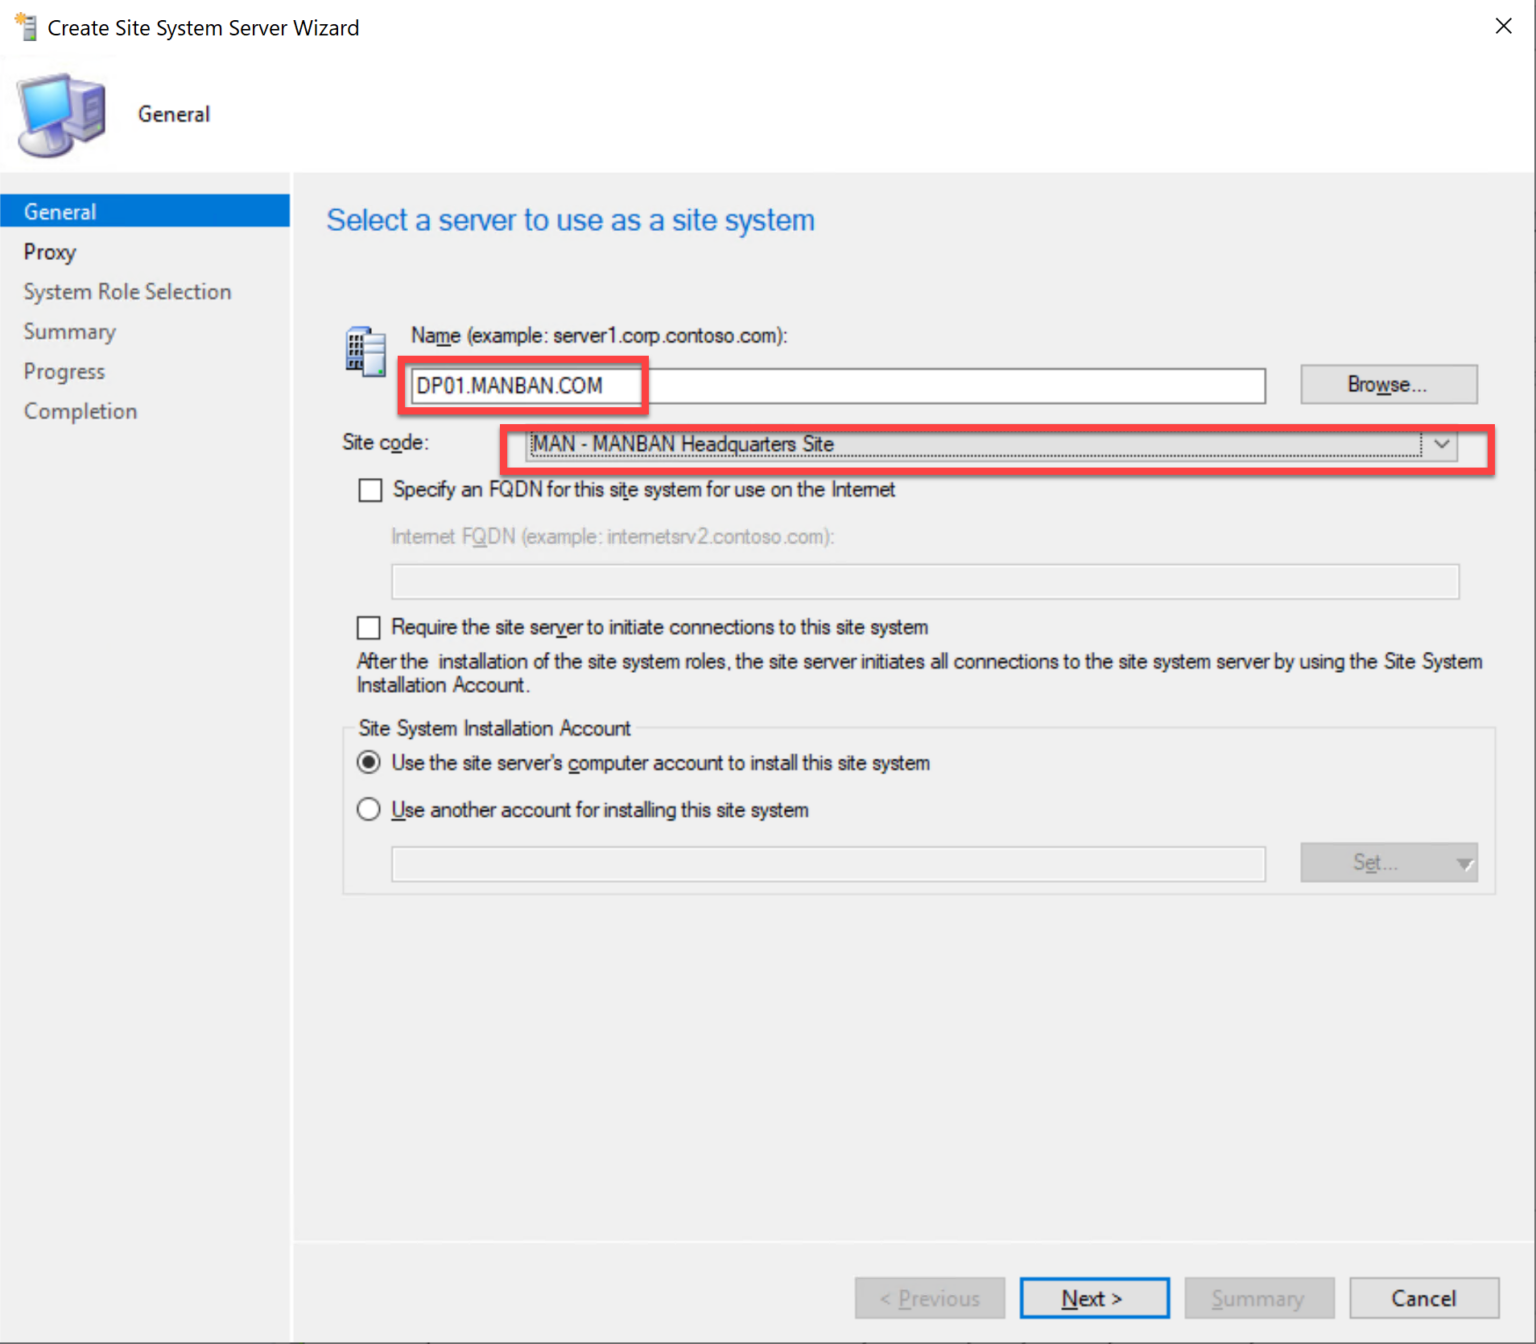Click the General computer monitor icon
1536x1344 pixels.
tap(62, 114)
